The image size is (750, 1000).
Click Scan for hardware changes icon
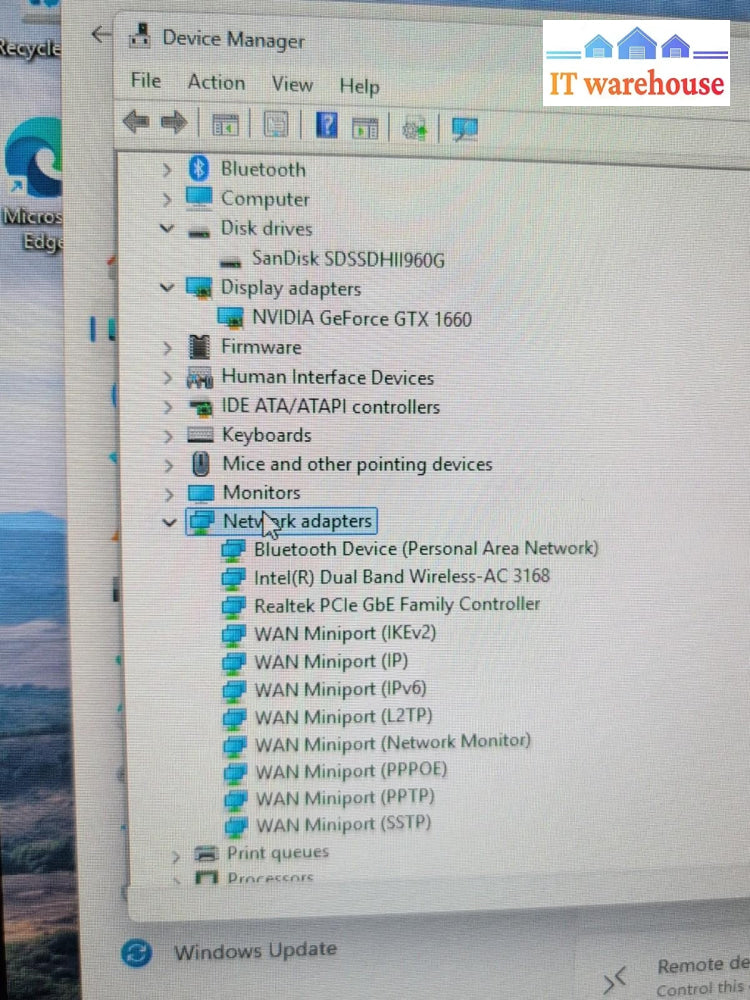pyautogui.click(x=465, y=129)
